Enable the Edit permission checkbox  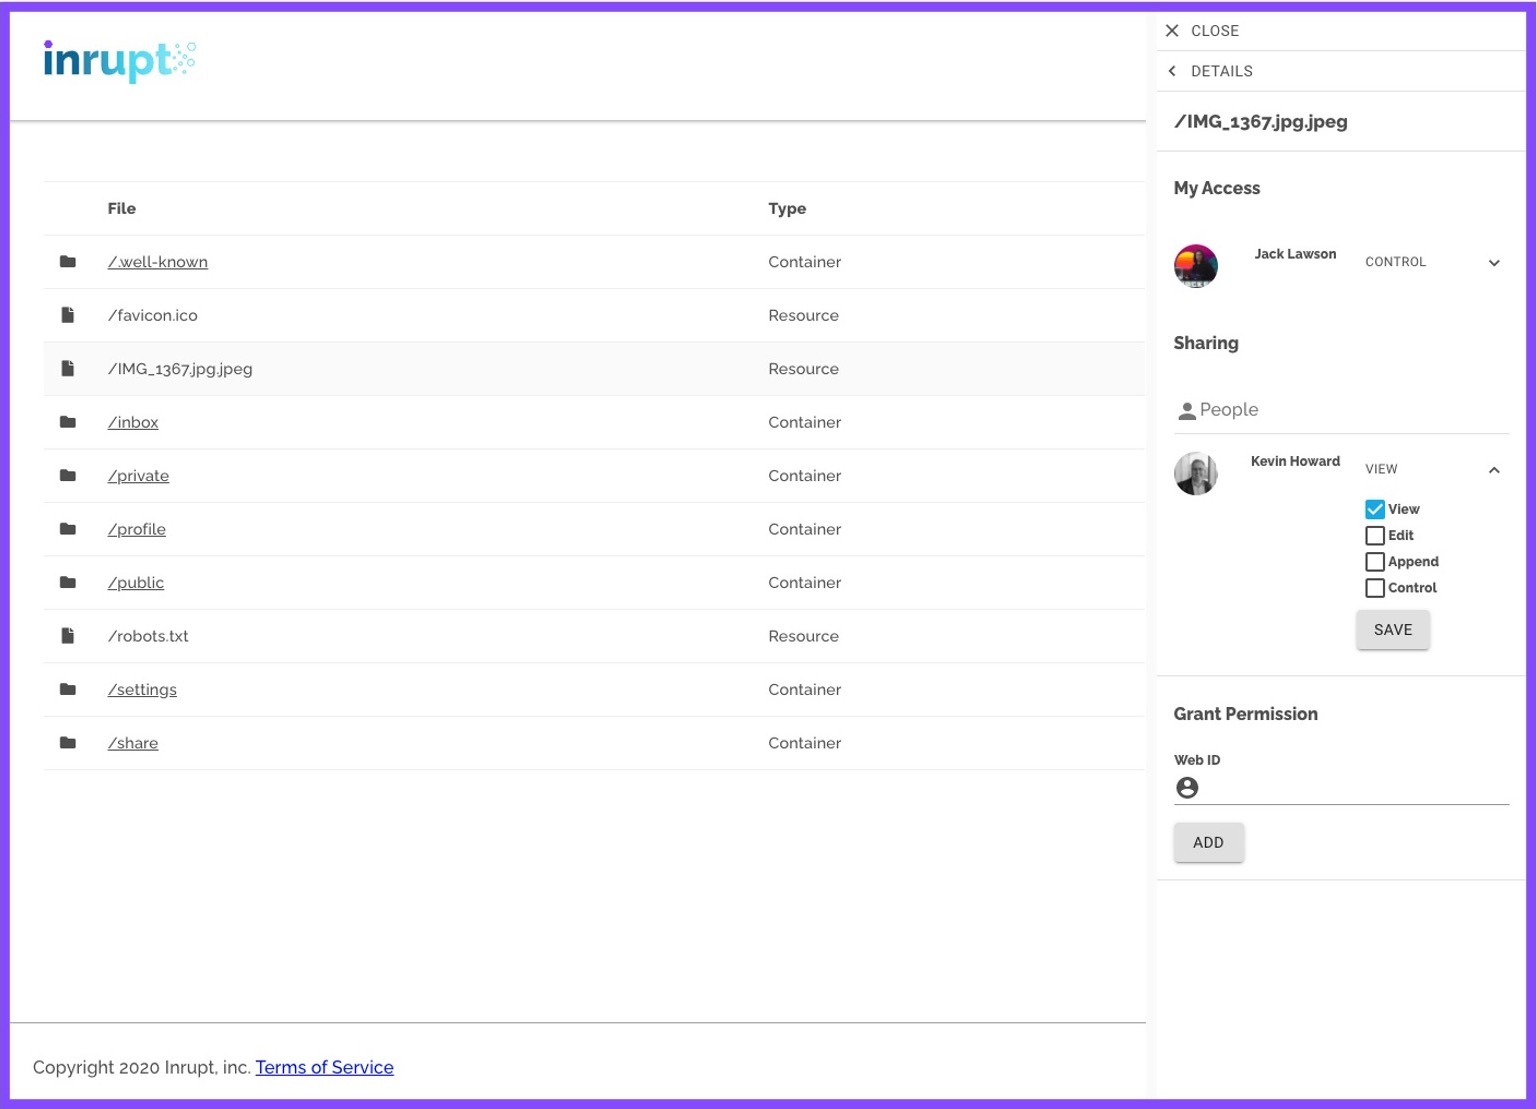pyautogui.click(x=1375, y=536)
